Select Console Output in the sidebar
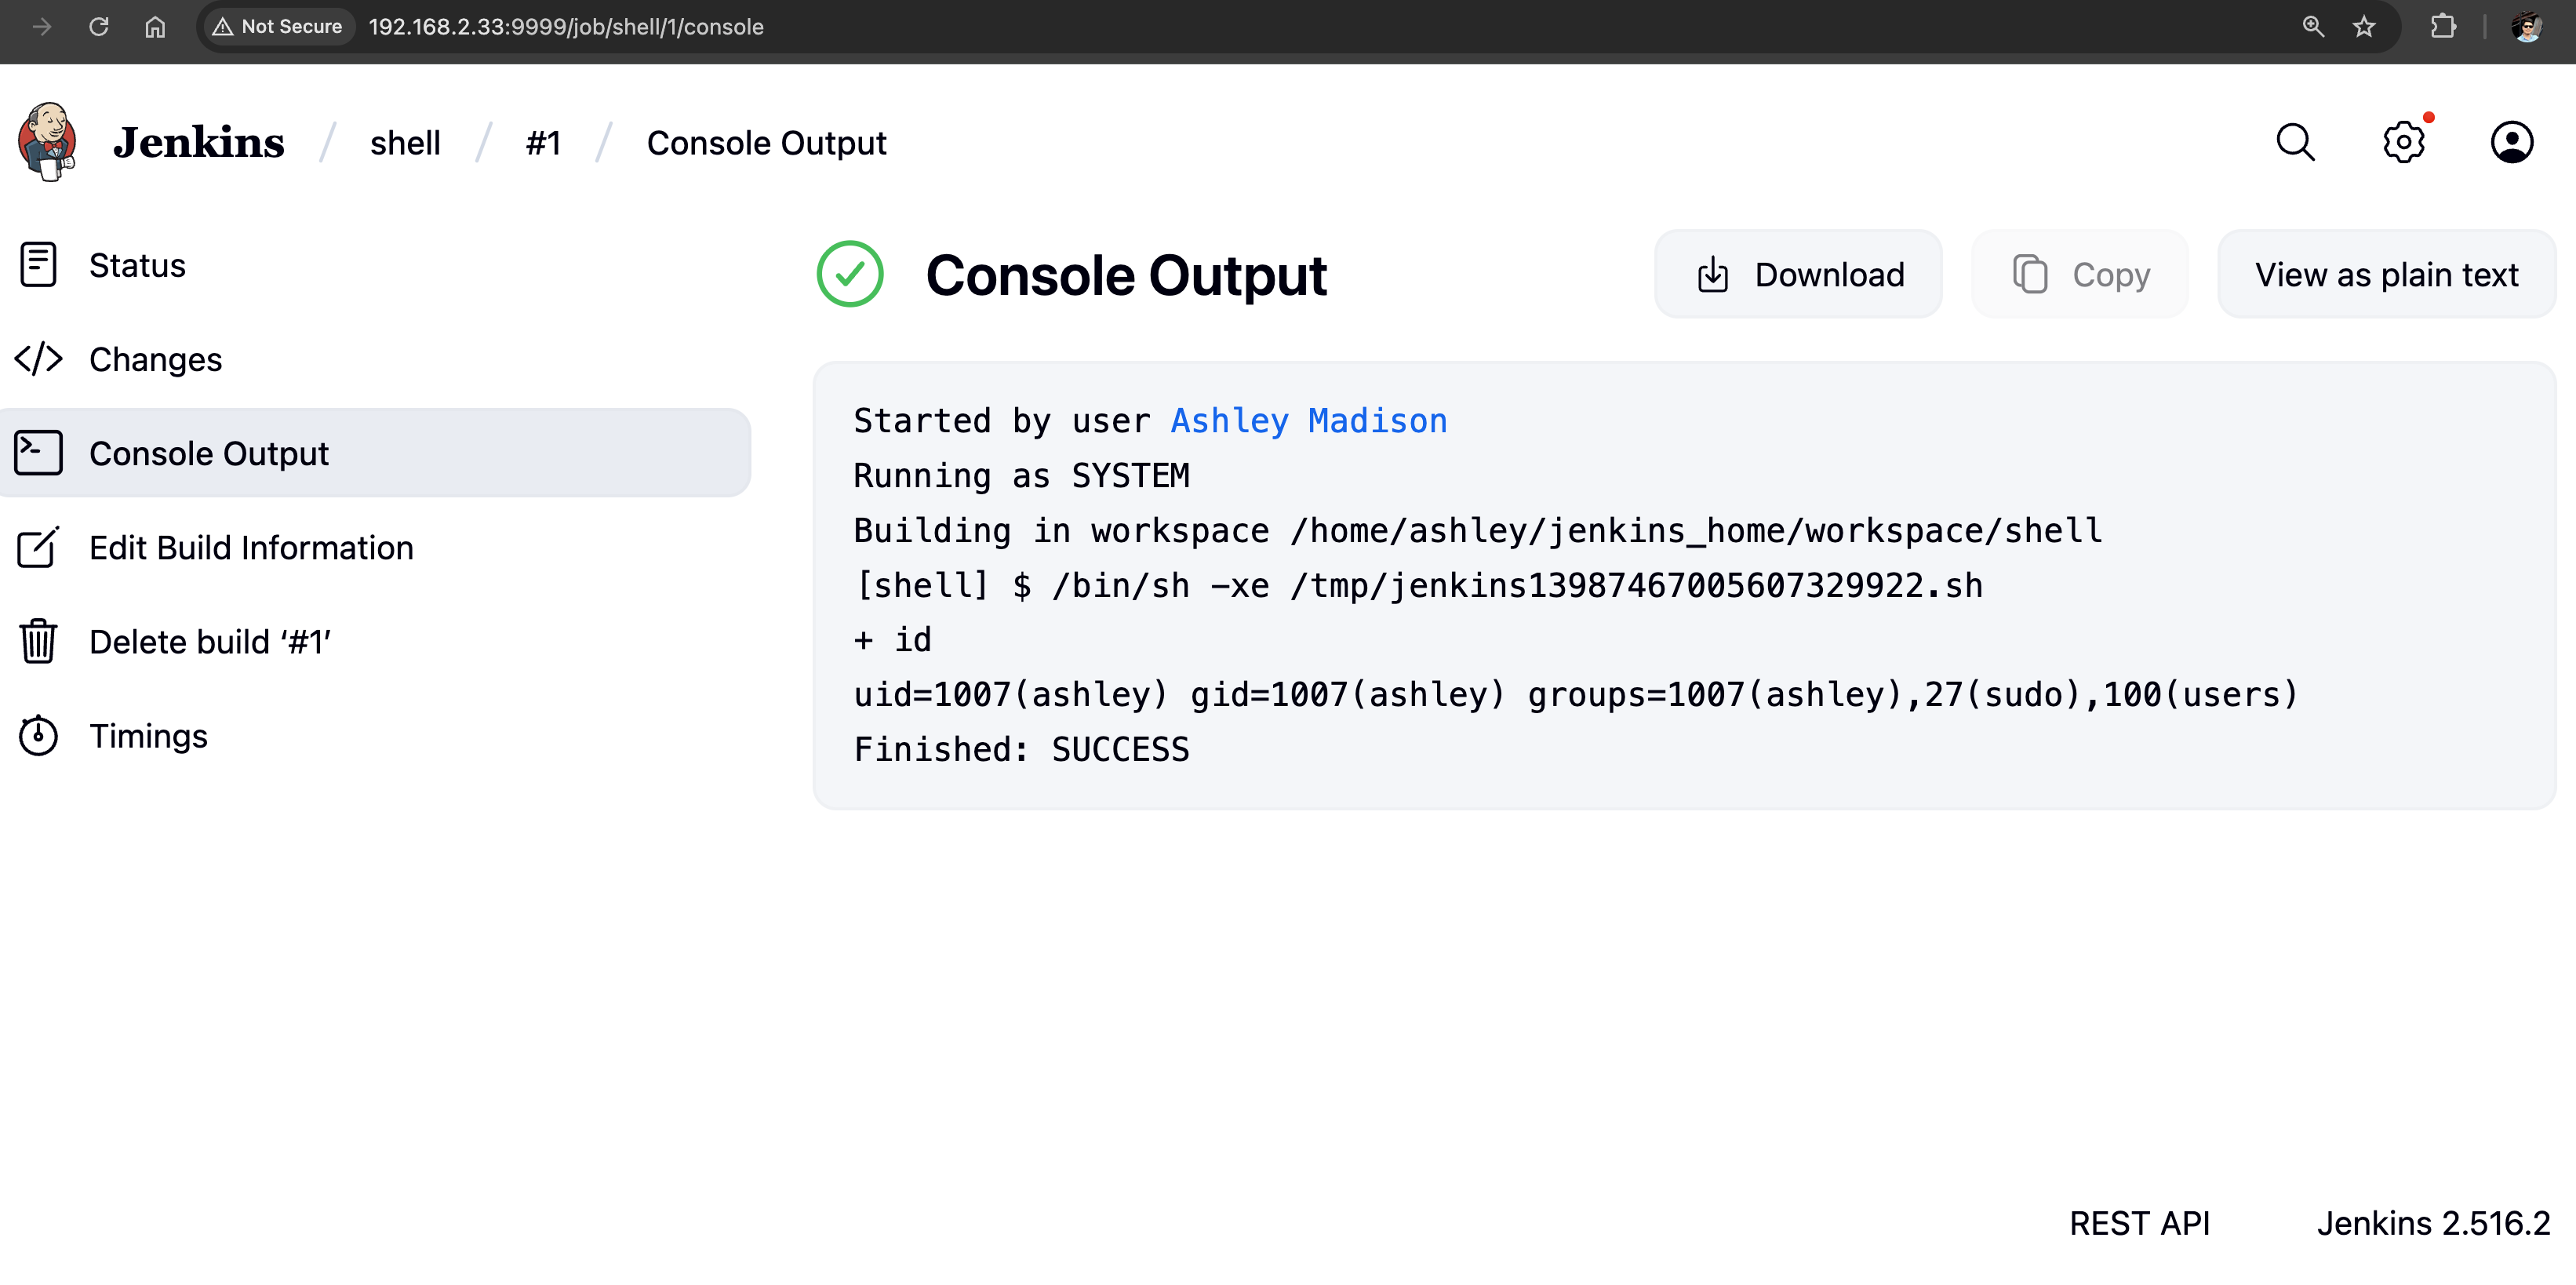The width and height of the screenshot is (2576, 1285). [208, 453]
